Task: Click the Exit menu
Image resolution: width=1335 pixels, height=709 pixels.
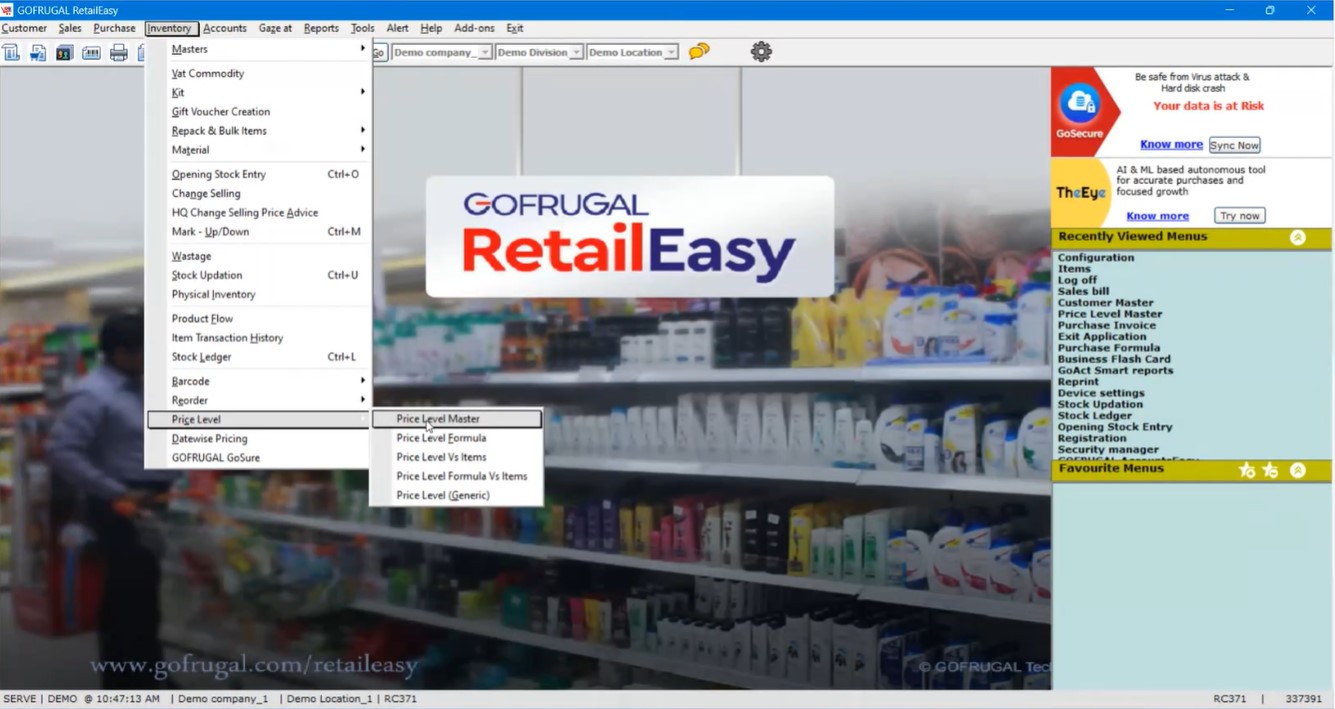Action: tap(515, 28)
